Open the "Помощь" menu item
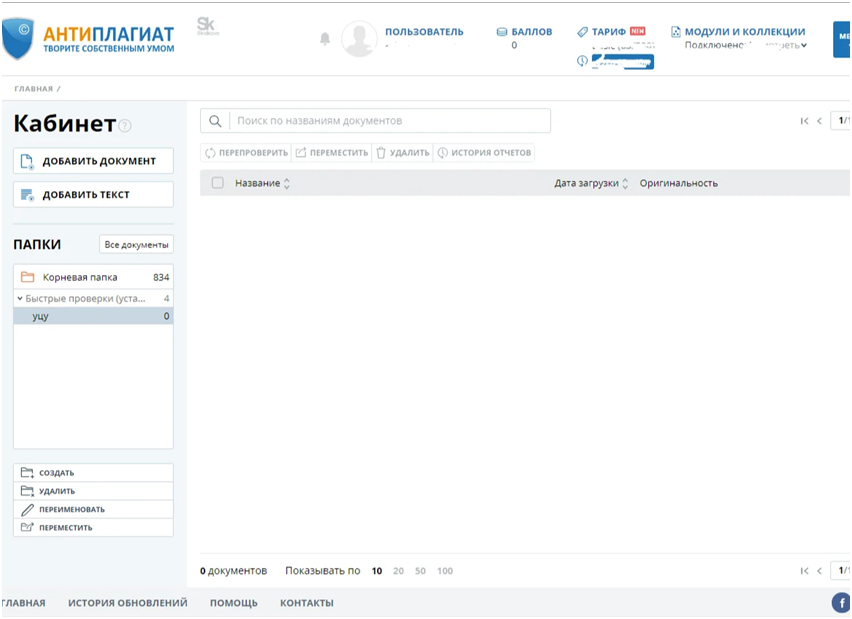 pyautogui.click(x=232, y=603)
